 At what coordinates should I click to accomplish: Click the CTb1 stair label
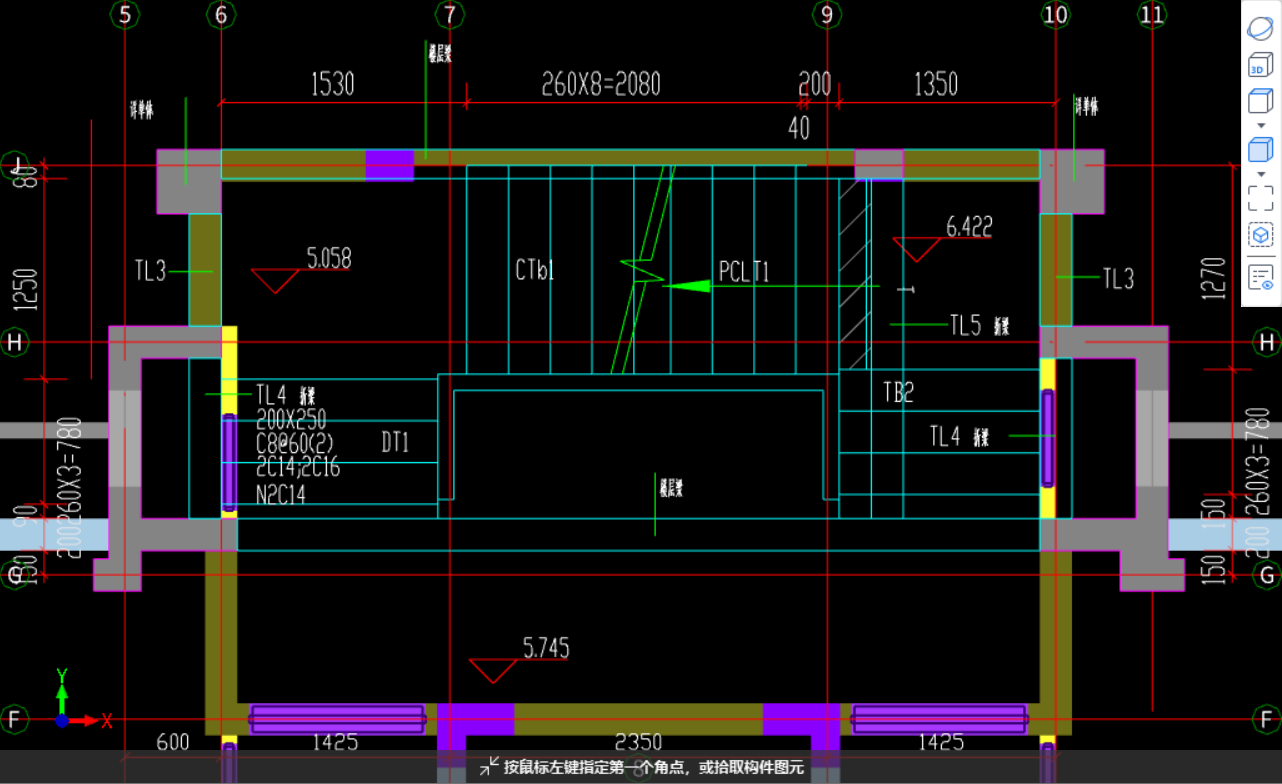point(535,270)
